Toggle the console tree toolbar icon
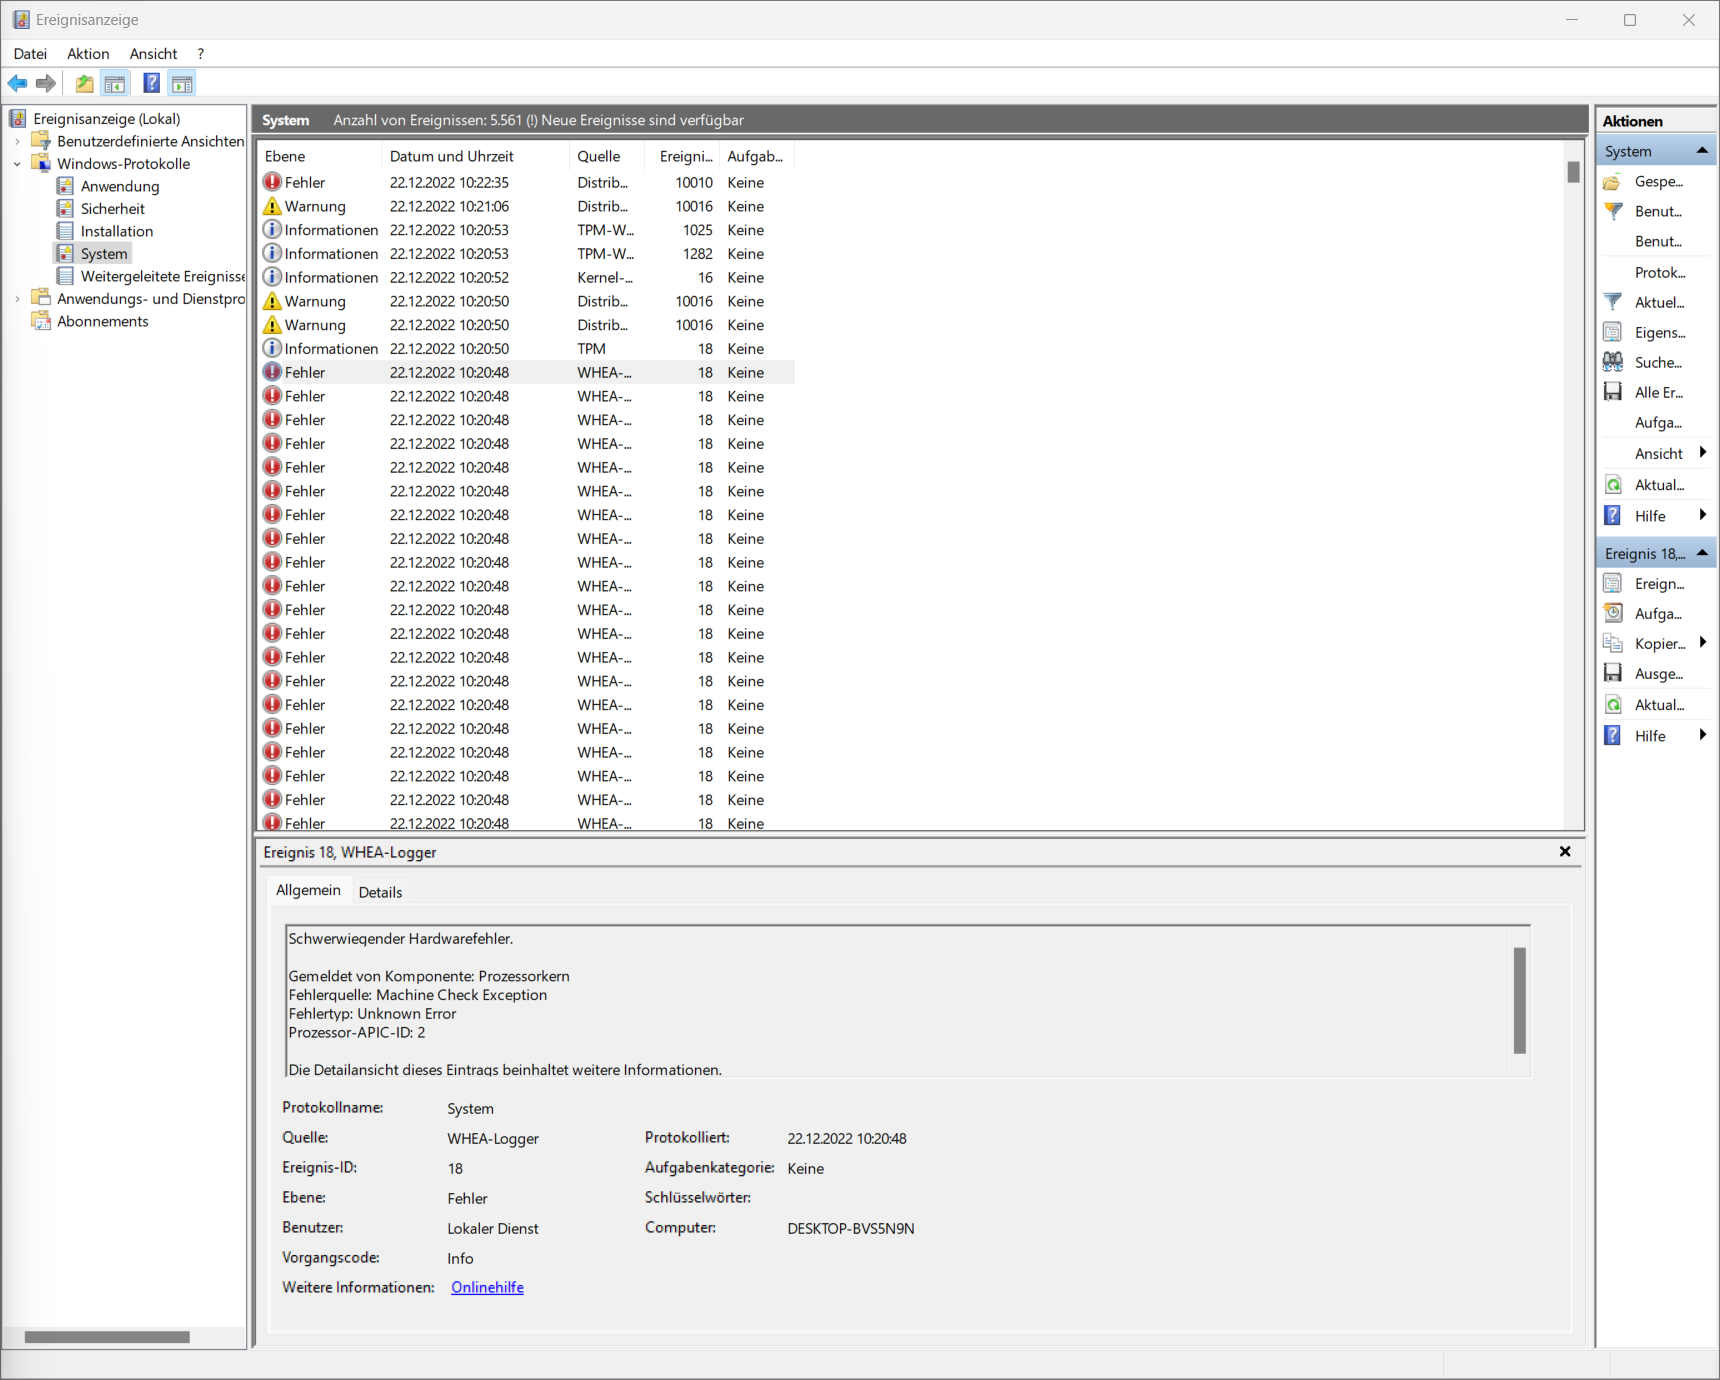1720x1380 pixels. (x=115, y=84)
